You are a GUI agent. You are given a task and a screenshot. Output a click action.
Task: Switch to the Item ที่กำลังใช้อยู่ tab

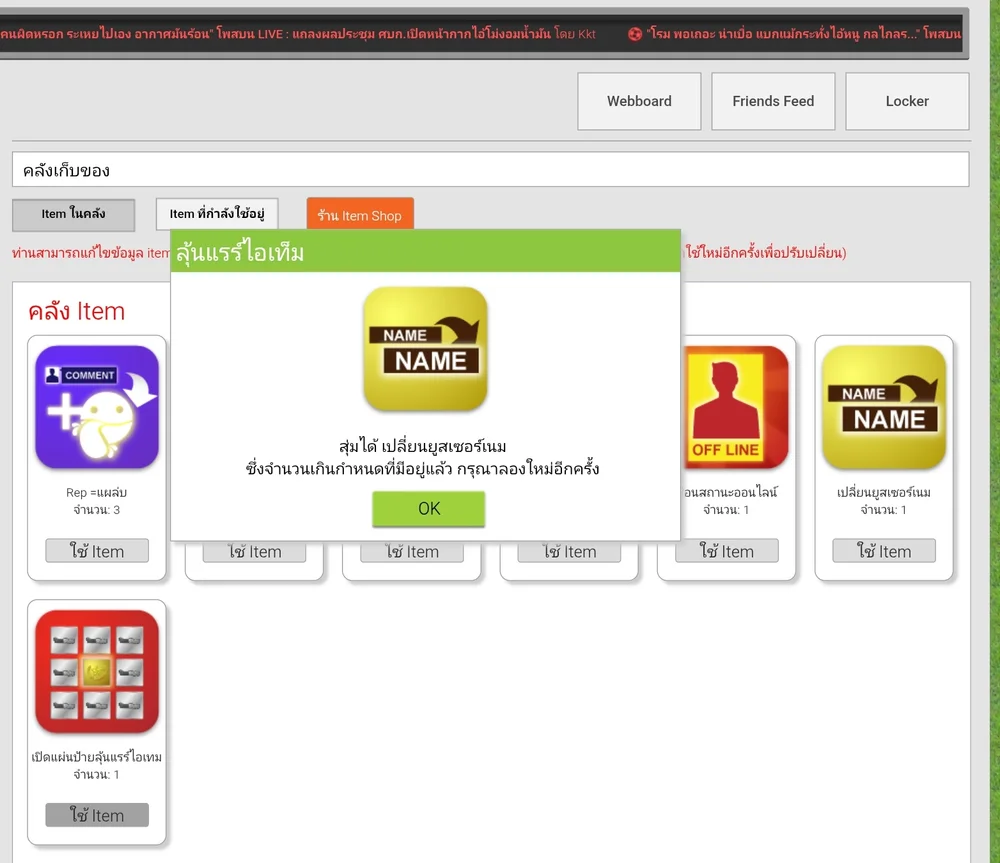point(217,214)
